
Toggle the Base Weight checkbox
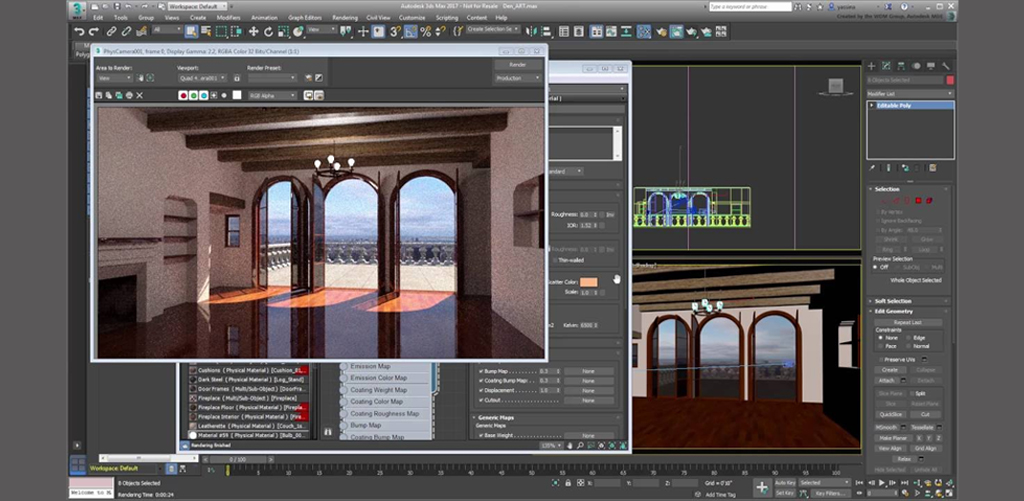(481, 435)
